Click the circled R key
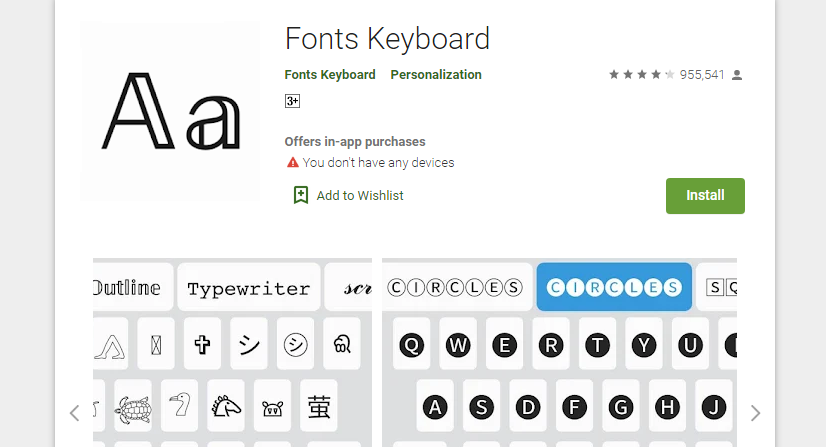The height and width of the screenshot is (447, 826). pos(551,345)
